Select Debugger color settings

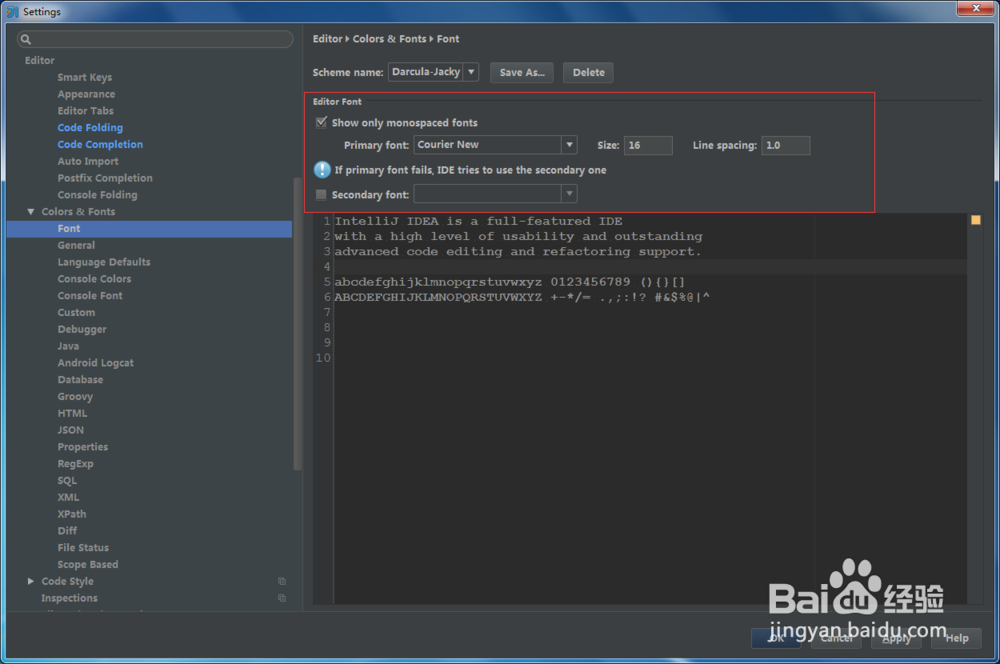[x=82, y=329]
